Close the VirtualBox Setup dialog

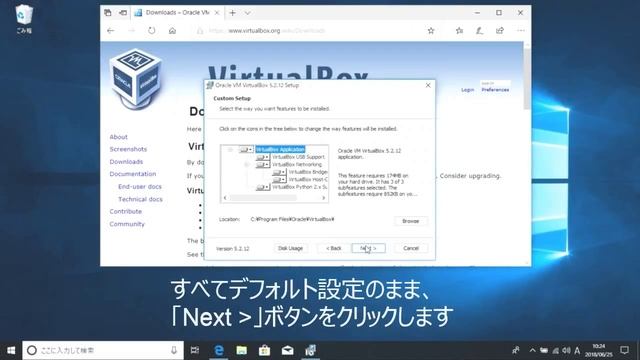click(428, 85)
